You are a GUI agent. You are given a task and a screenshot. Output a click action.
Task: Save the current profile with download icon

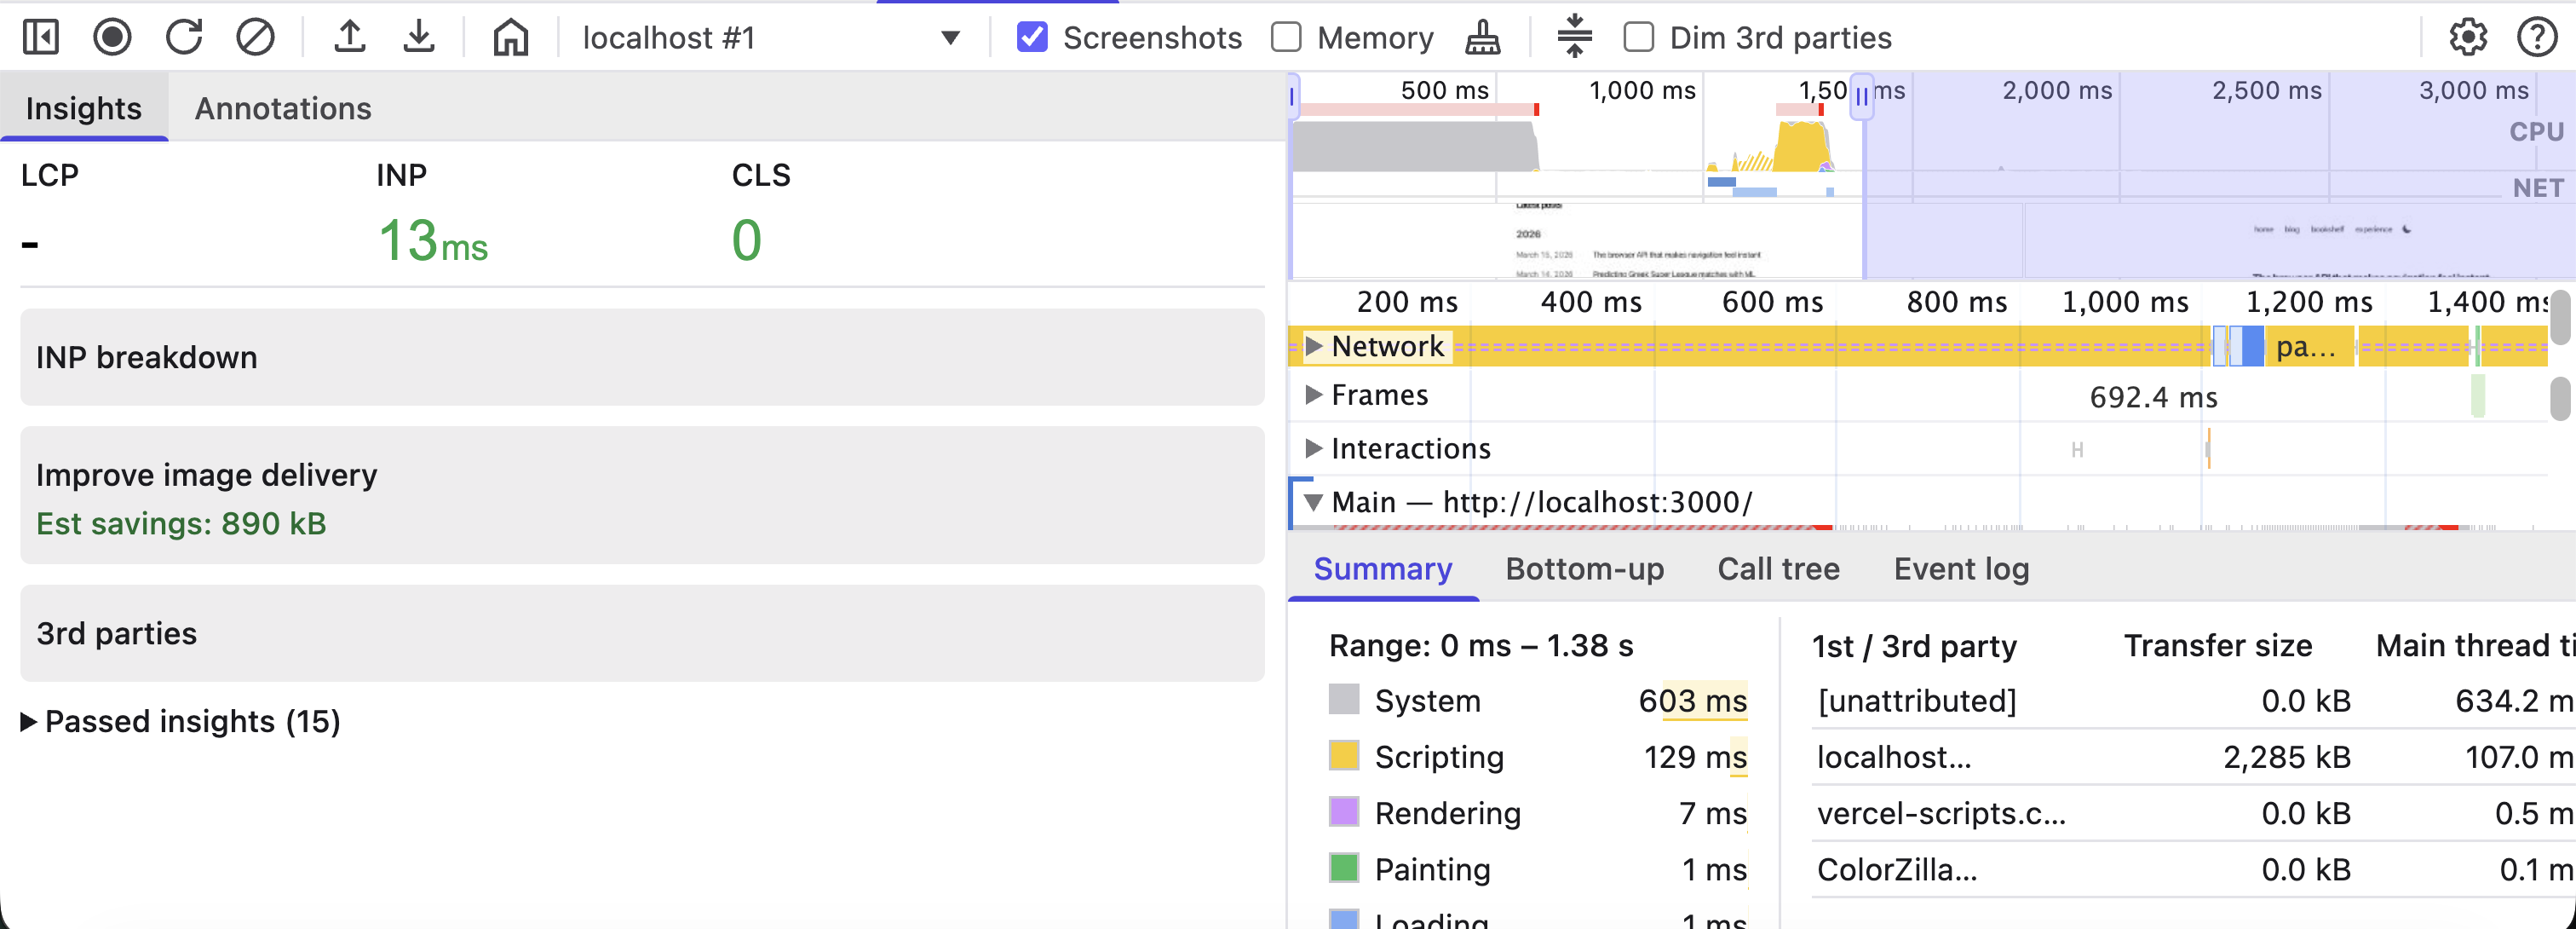(x=419, y=37)
